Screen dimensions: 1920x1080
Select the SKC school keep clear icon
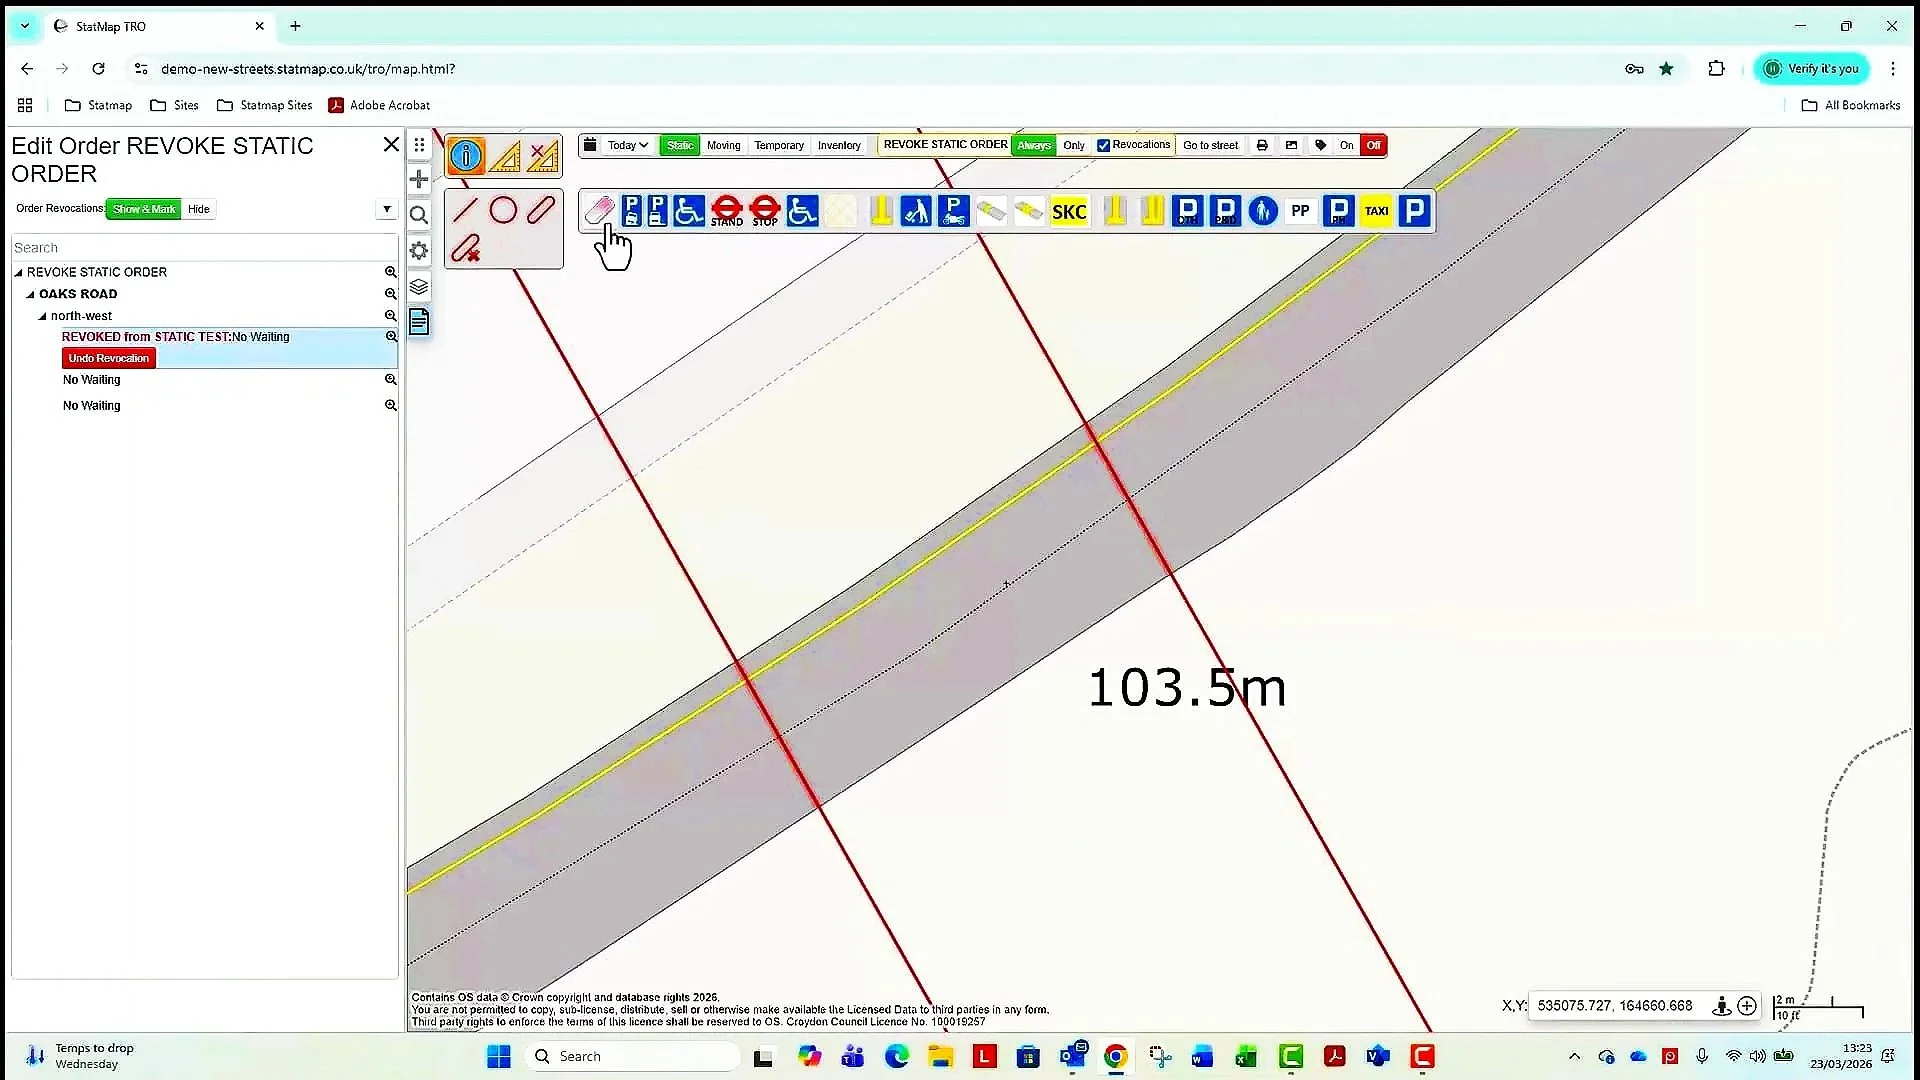click(x=1068, y=211)
